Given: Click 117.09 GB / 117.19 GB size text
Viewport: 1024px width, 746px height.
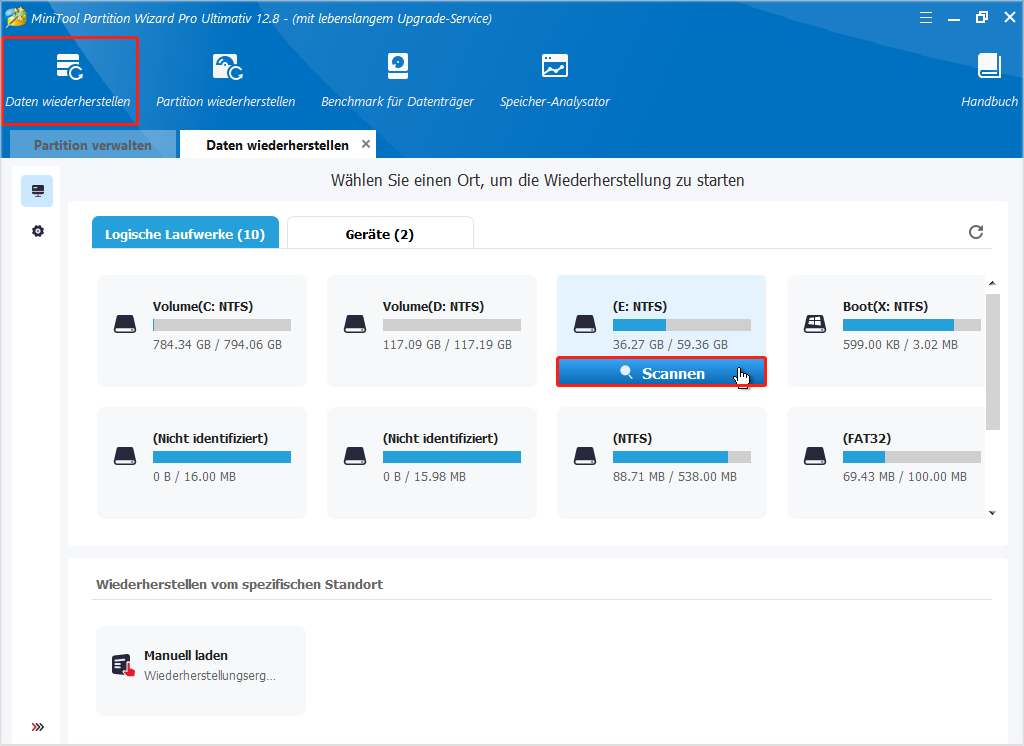Looking at the screenshot, I should (x=447, y=344).
